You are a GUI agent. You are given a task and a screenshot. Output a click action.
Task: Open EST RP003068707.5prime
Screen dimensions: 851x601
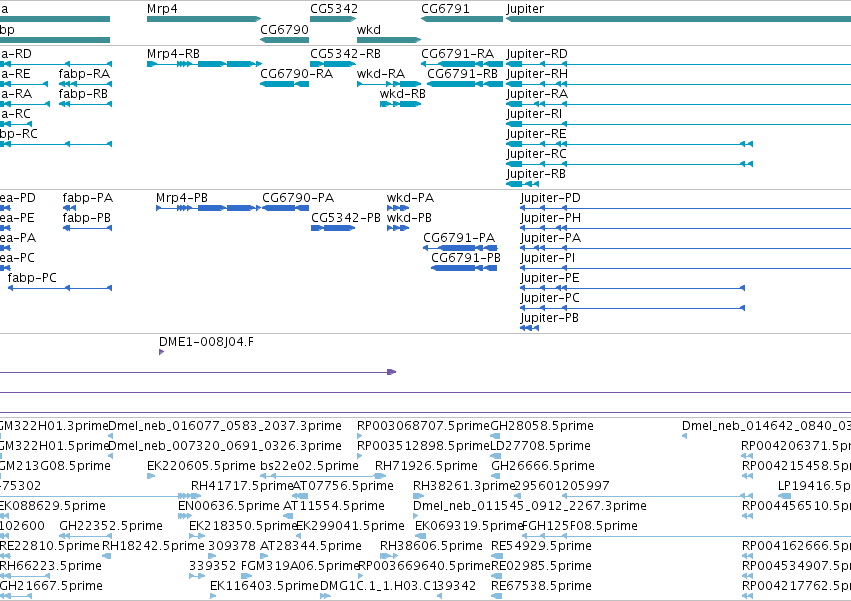(423, 426)
